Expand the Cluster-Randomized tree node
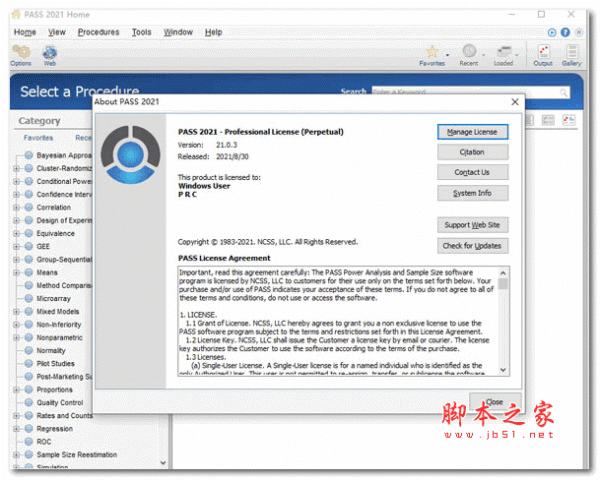 [x=16, y=168]
